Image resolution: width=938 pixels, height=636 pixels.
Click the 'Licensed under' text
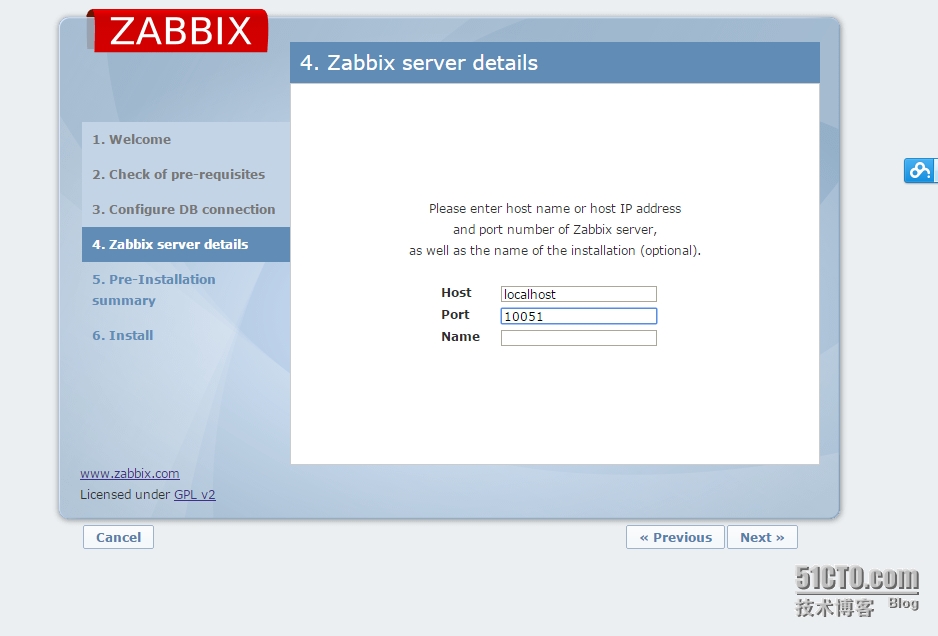pyautogui.click(x=126, y=495)
